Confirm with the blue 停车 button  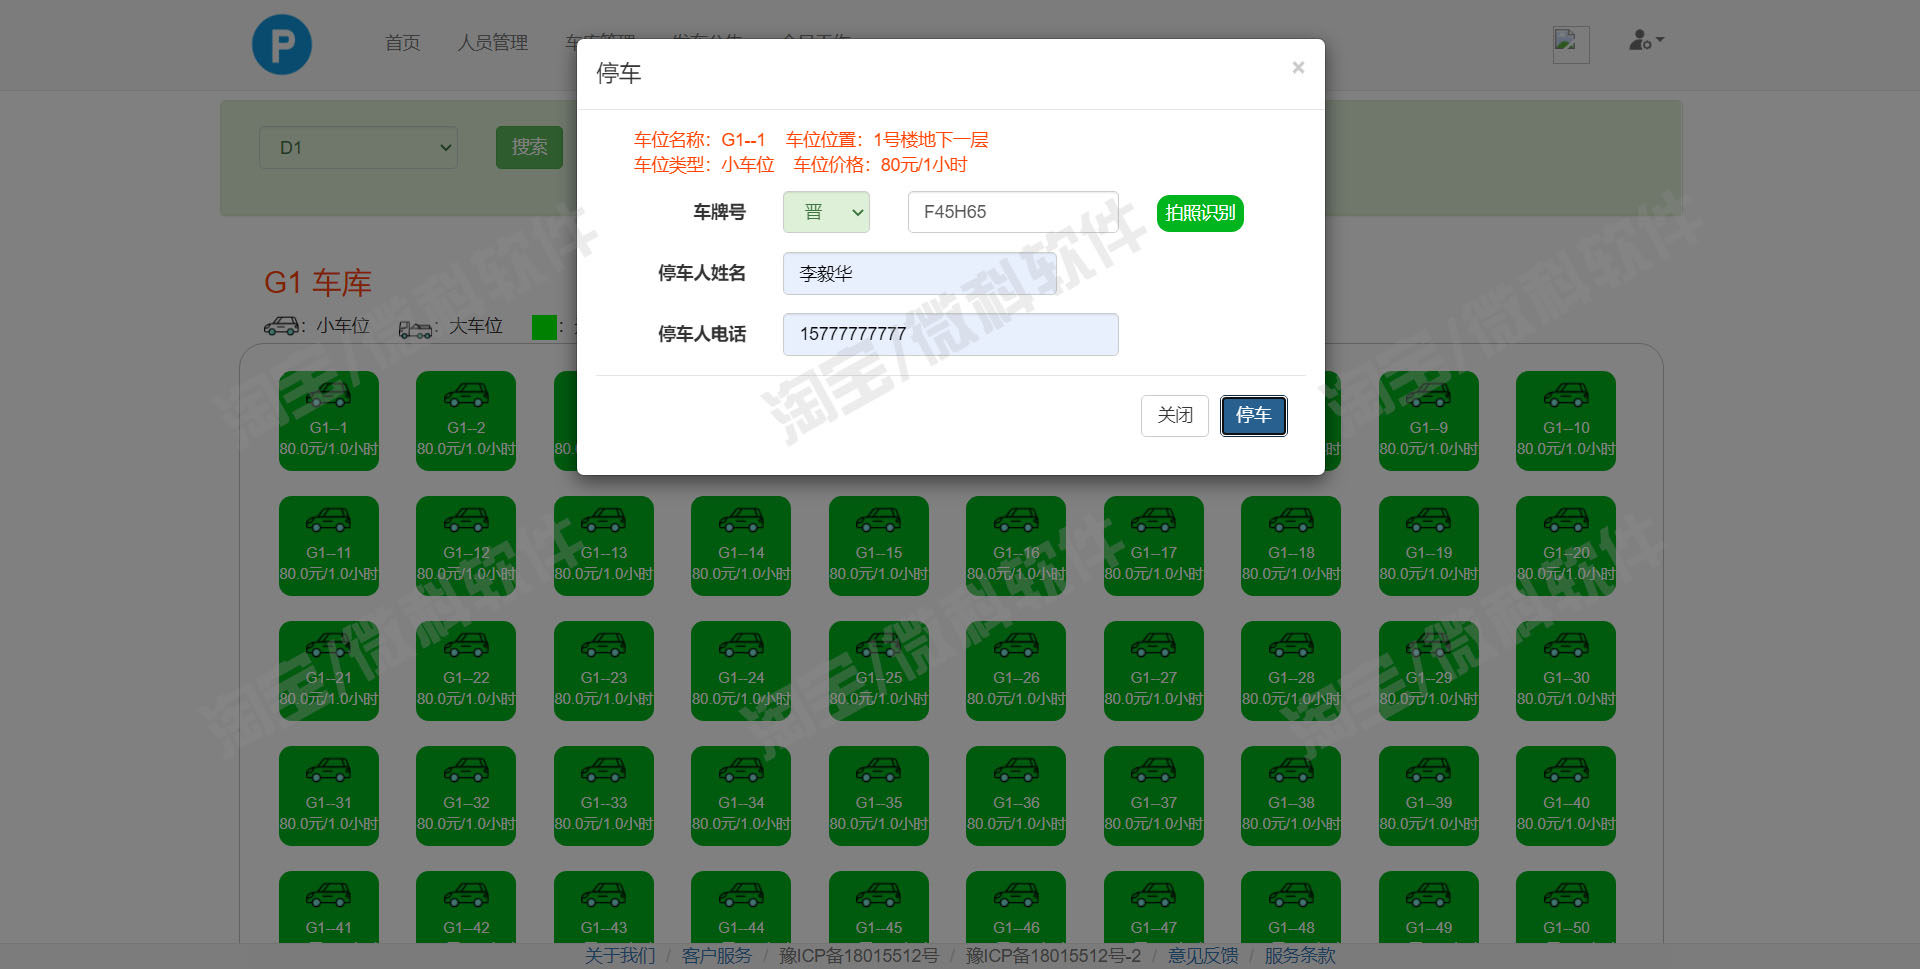click(x=1253, y=416)
